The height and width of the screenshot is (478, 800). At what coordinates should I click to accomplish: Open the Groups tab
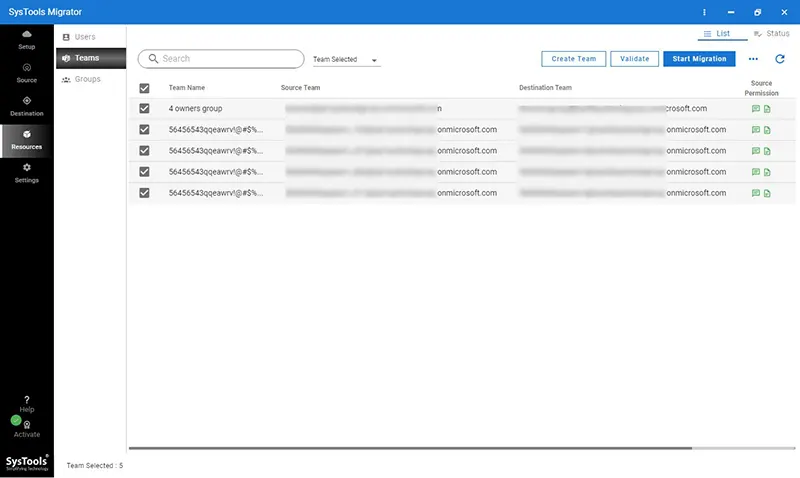pos(91,79)
